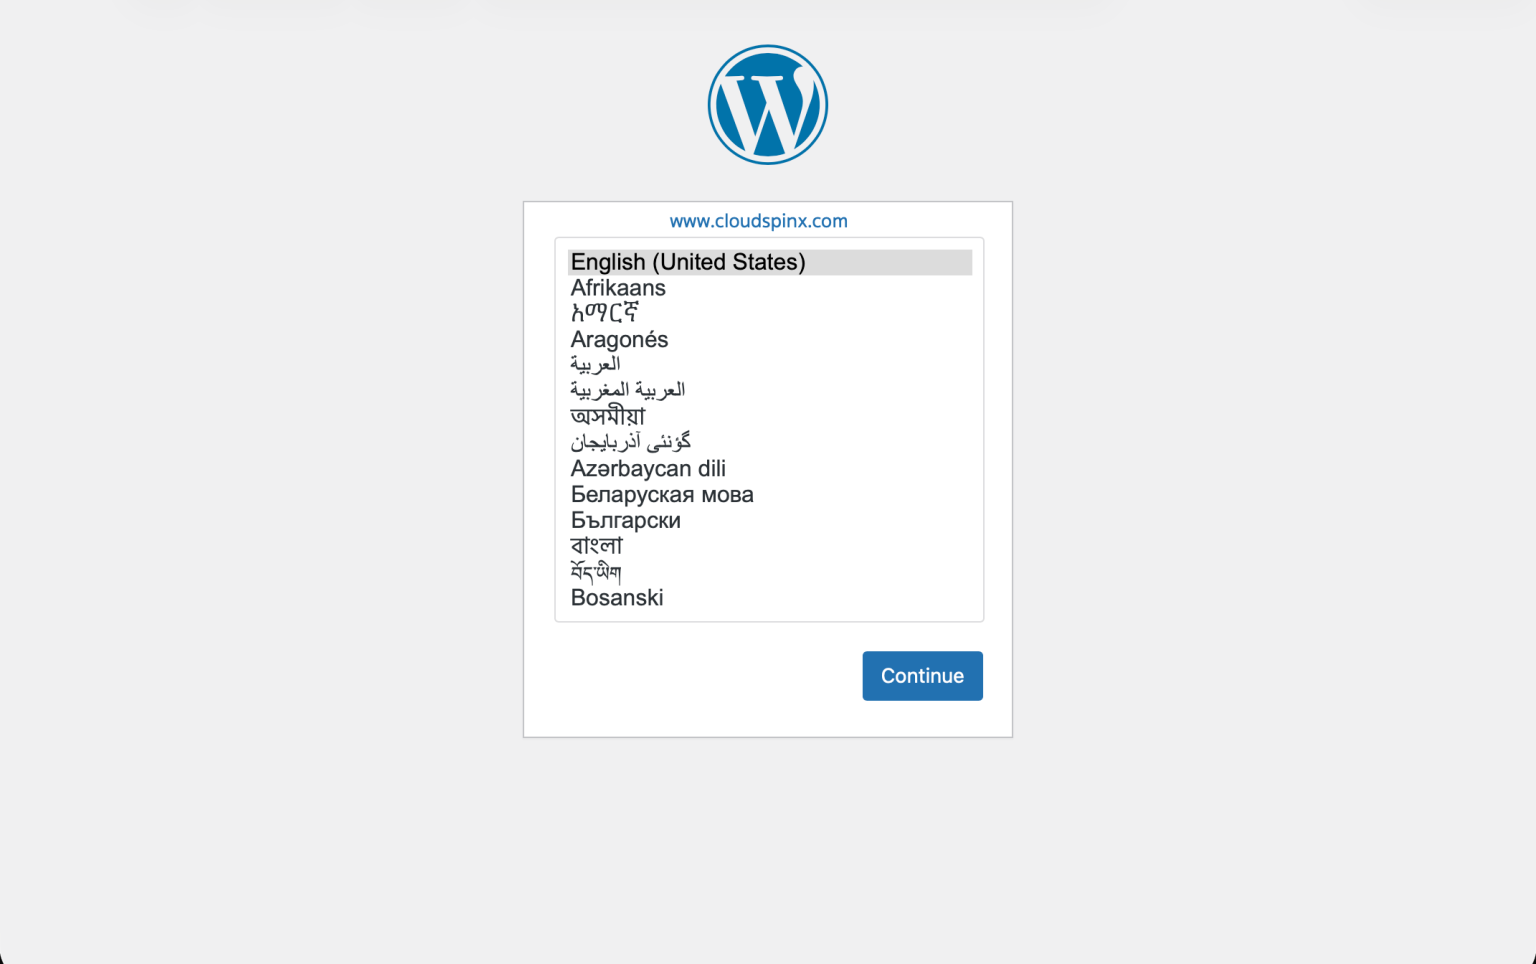This screenshot has height=964, width=1536.
Task: Select the Amharic (አማርኛ) language option
Action: click(x=605, y=313)
